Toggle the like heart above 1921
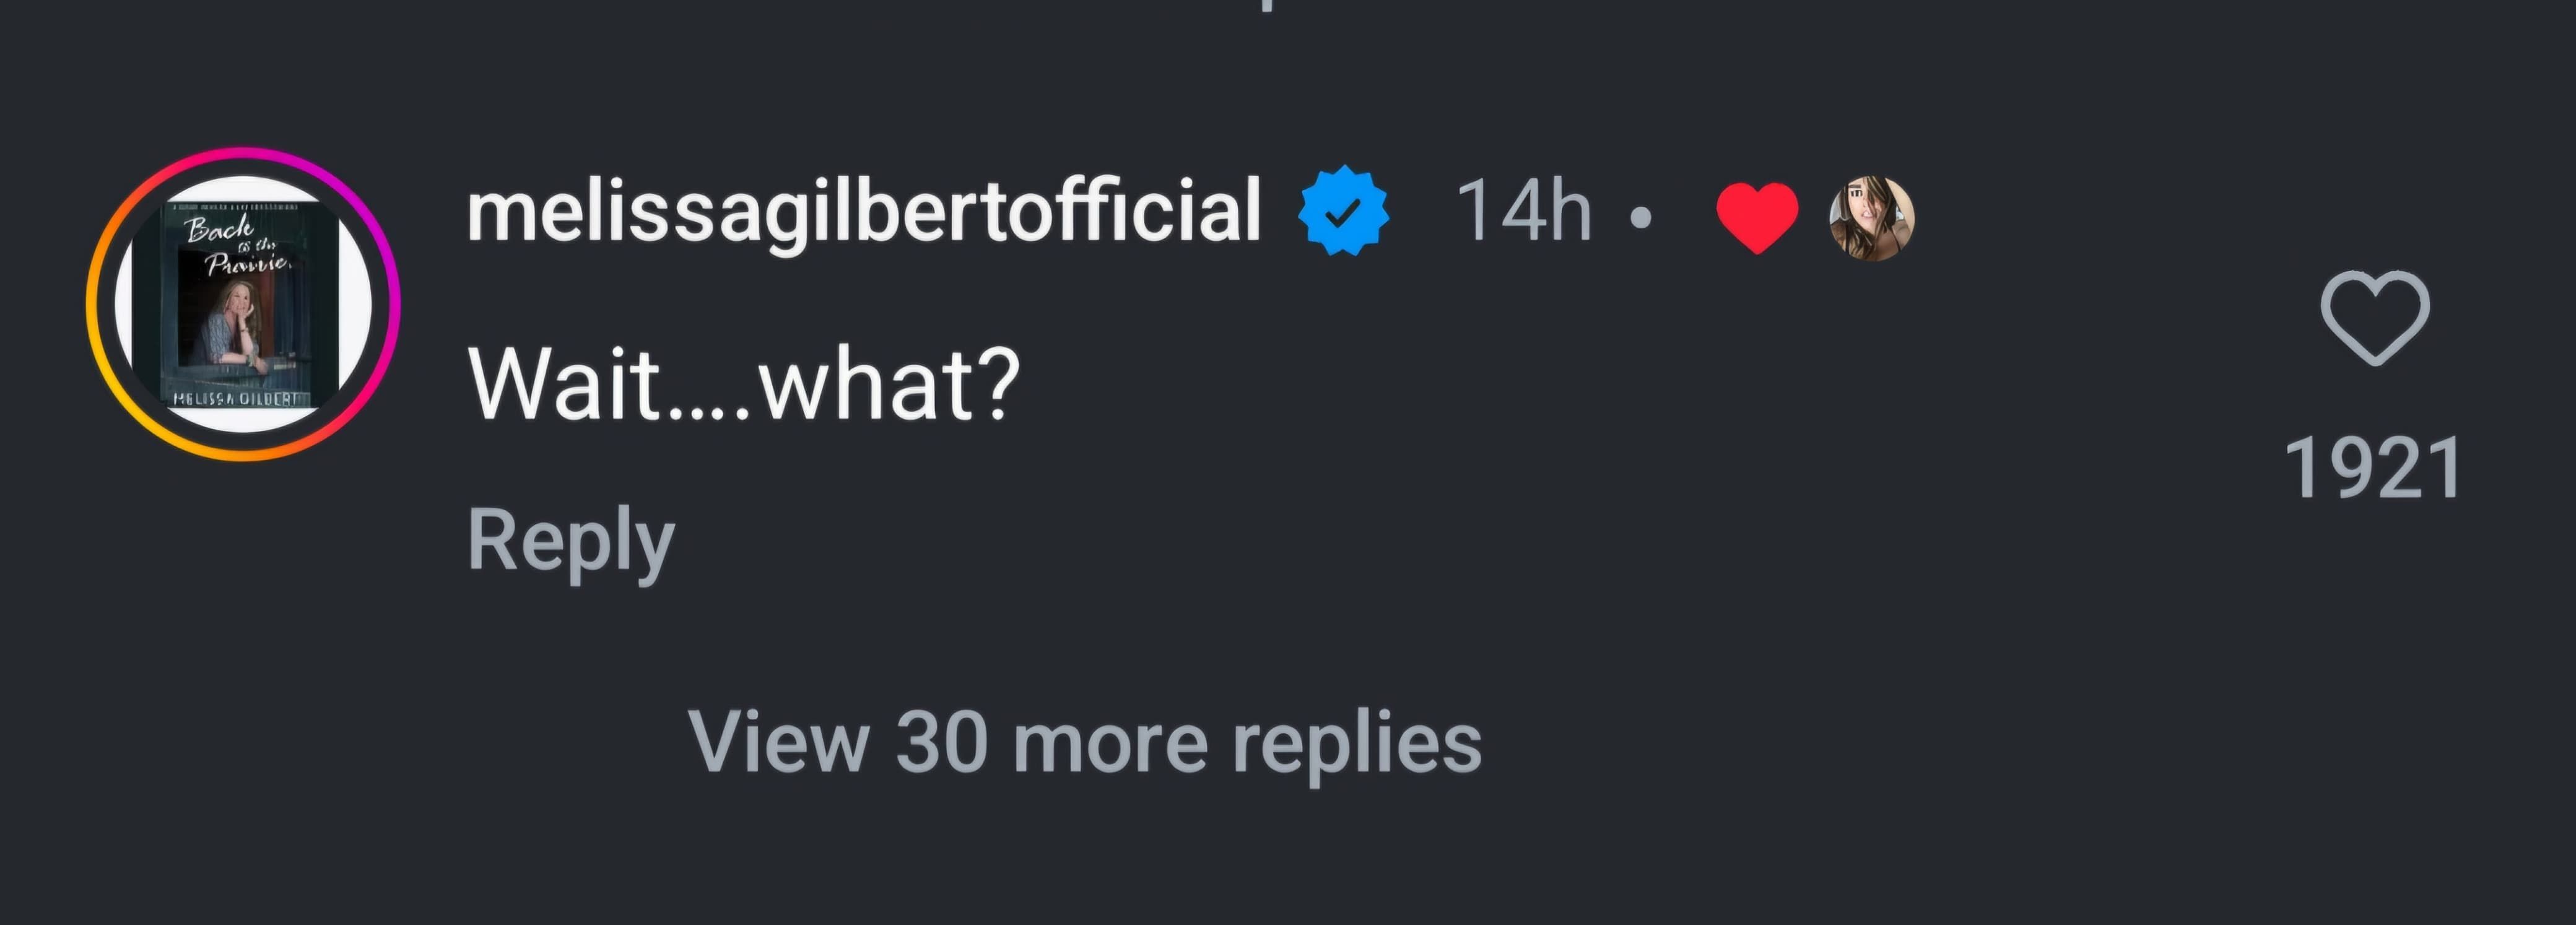This screenshot has width=2576, height=925. click(2374, 317)
